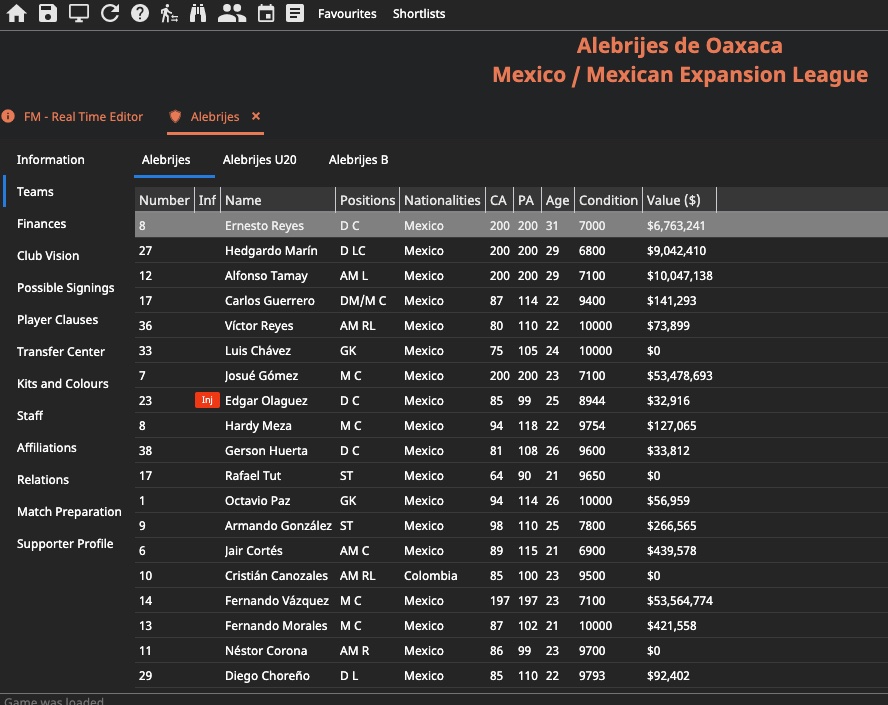Open Club Vision section
The height and width of the screenshot is (705, 888).
pos(48,255)
